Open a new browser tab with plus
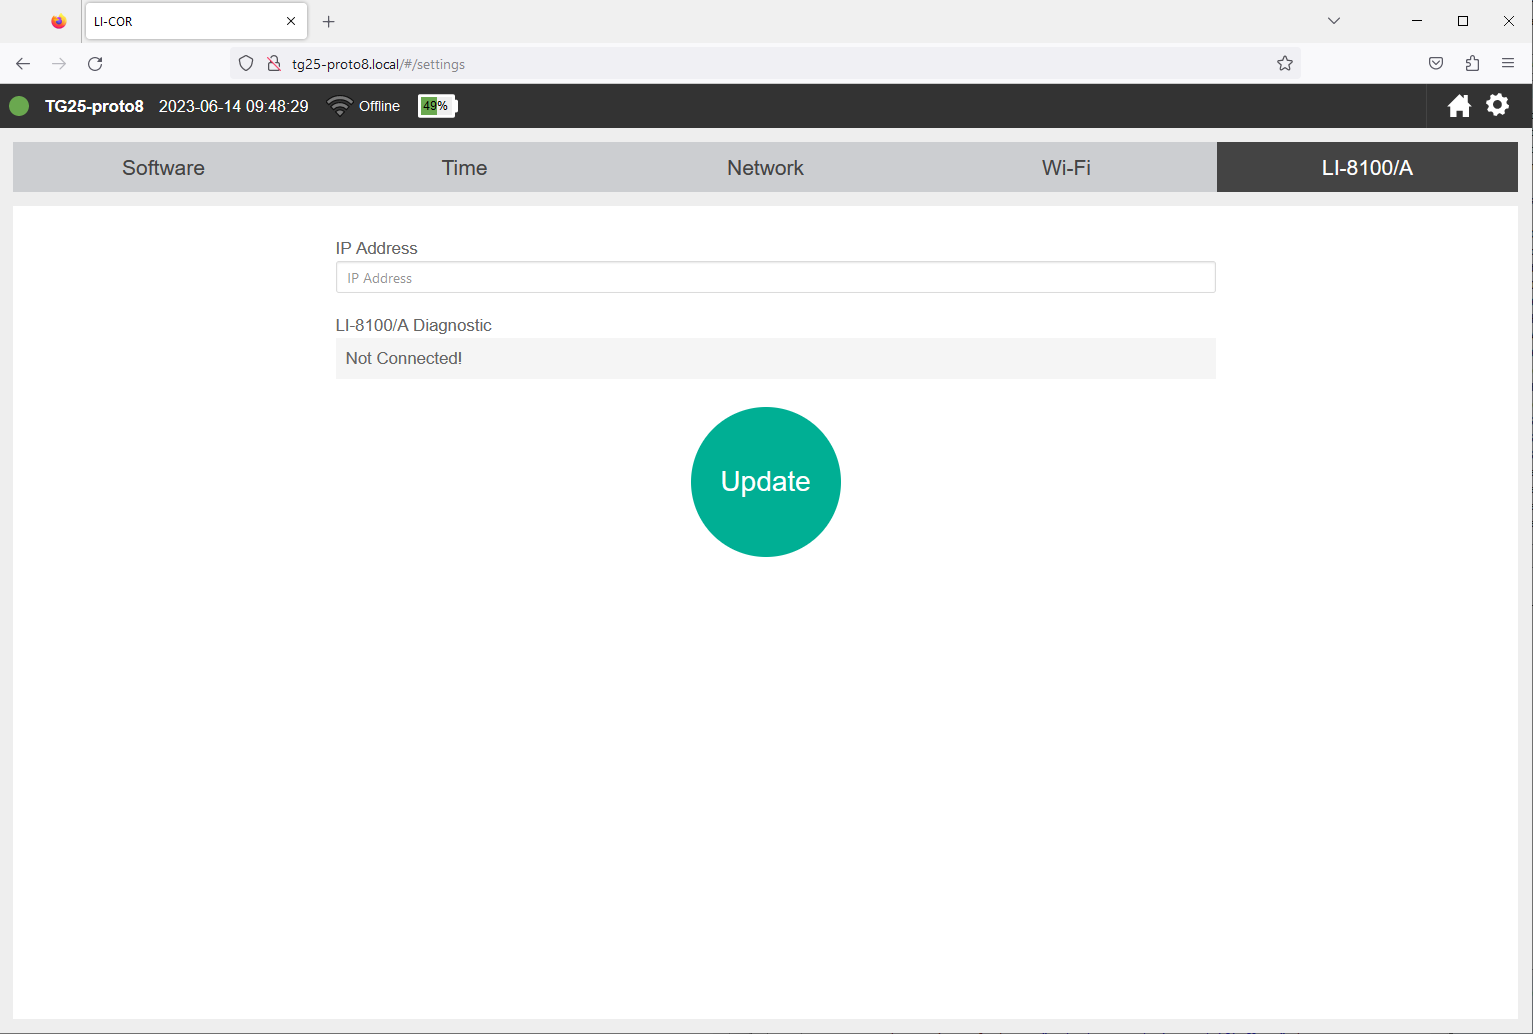The width and height of the screenshot is (1533, 1034). pyautogui.click(x=329, y=21)
